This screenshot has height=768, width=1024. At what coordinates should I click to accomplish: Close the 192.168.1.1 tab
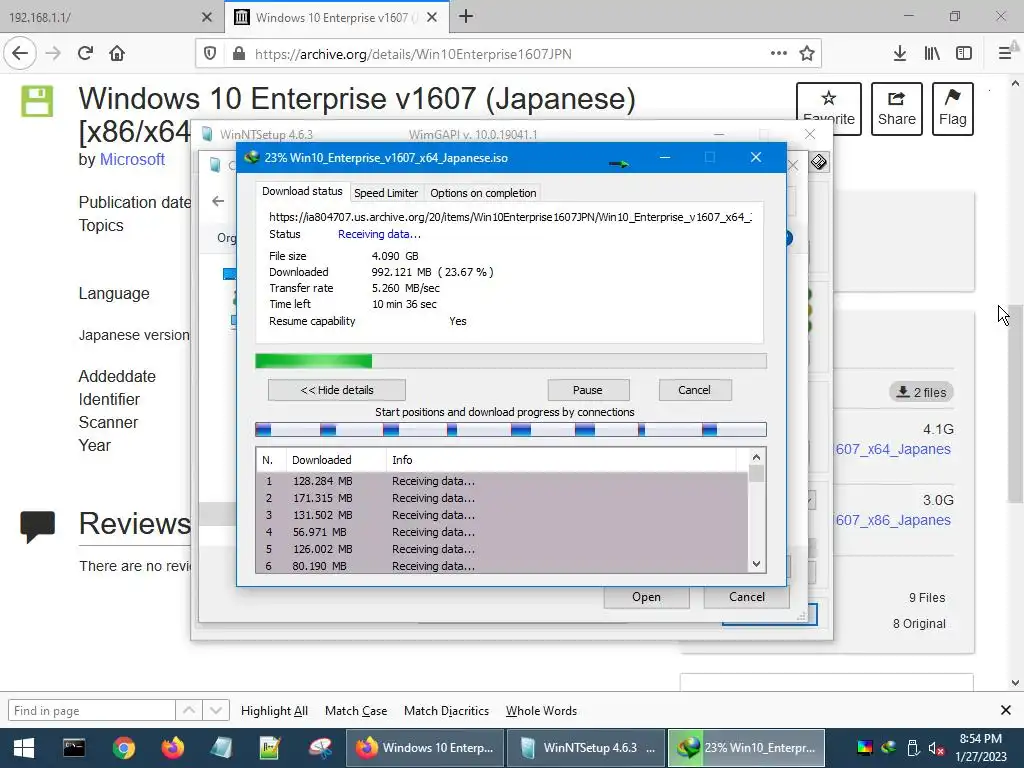click(206, 17)
